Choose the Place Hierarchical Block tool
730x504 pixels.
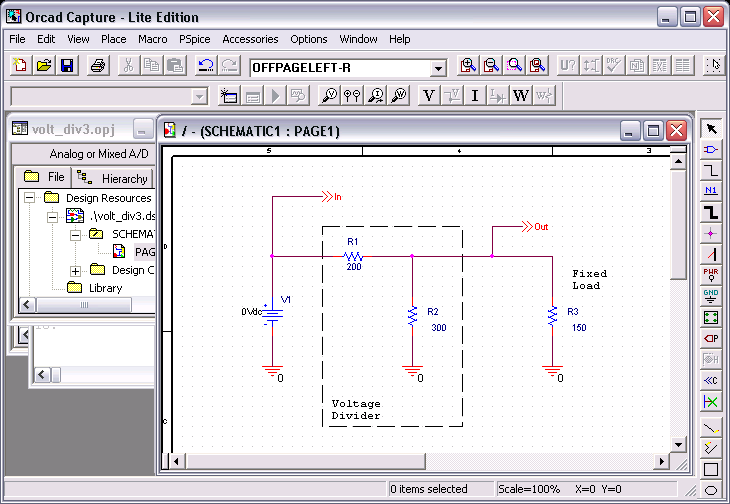711,317
